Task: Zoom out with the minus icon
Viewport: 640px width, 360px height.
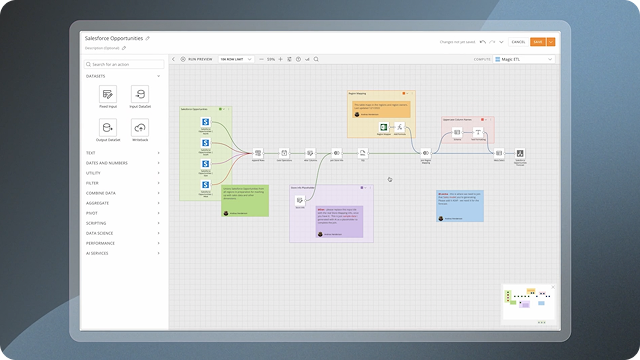Action: pyautogui.click(x=261, y=59)
